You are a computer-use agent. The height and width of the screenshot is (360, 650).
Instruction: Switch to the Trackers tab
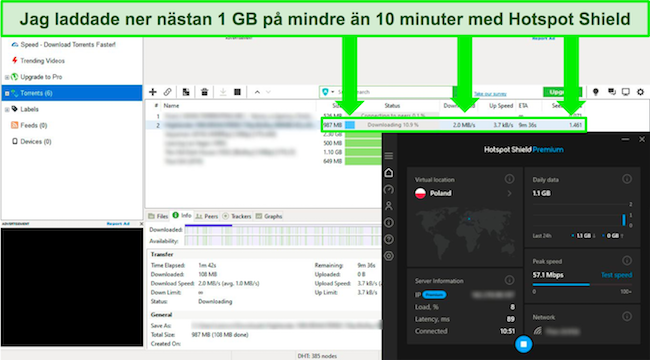click(237, 216)
